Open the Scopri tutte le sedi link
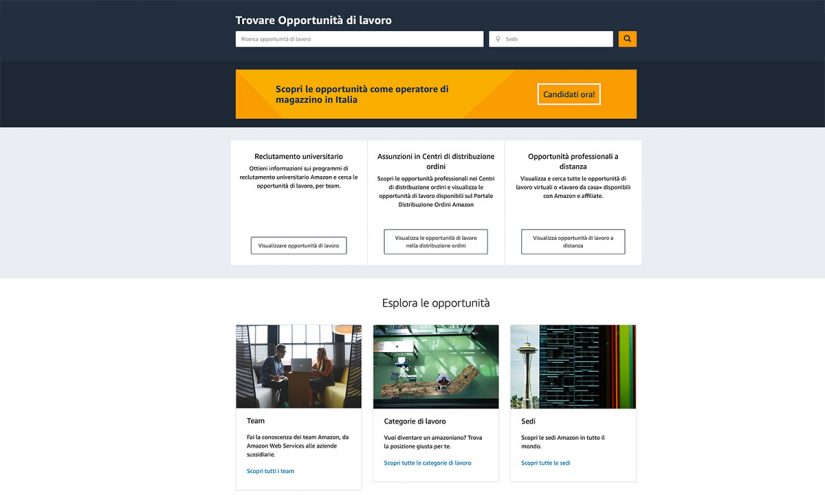 point(546,463)
